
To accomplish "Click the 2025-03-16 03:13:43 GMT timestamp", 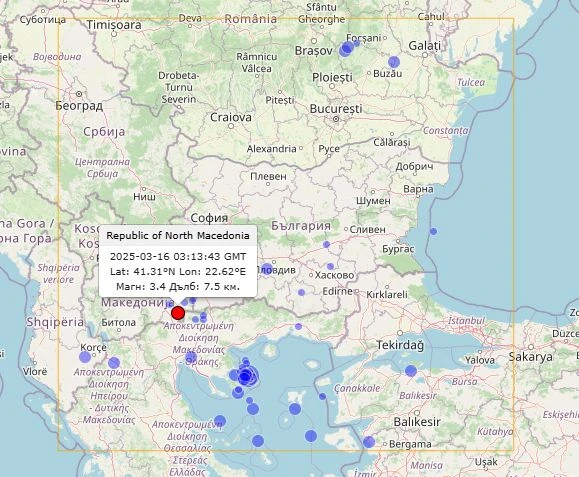I will coord(178,256).
